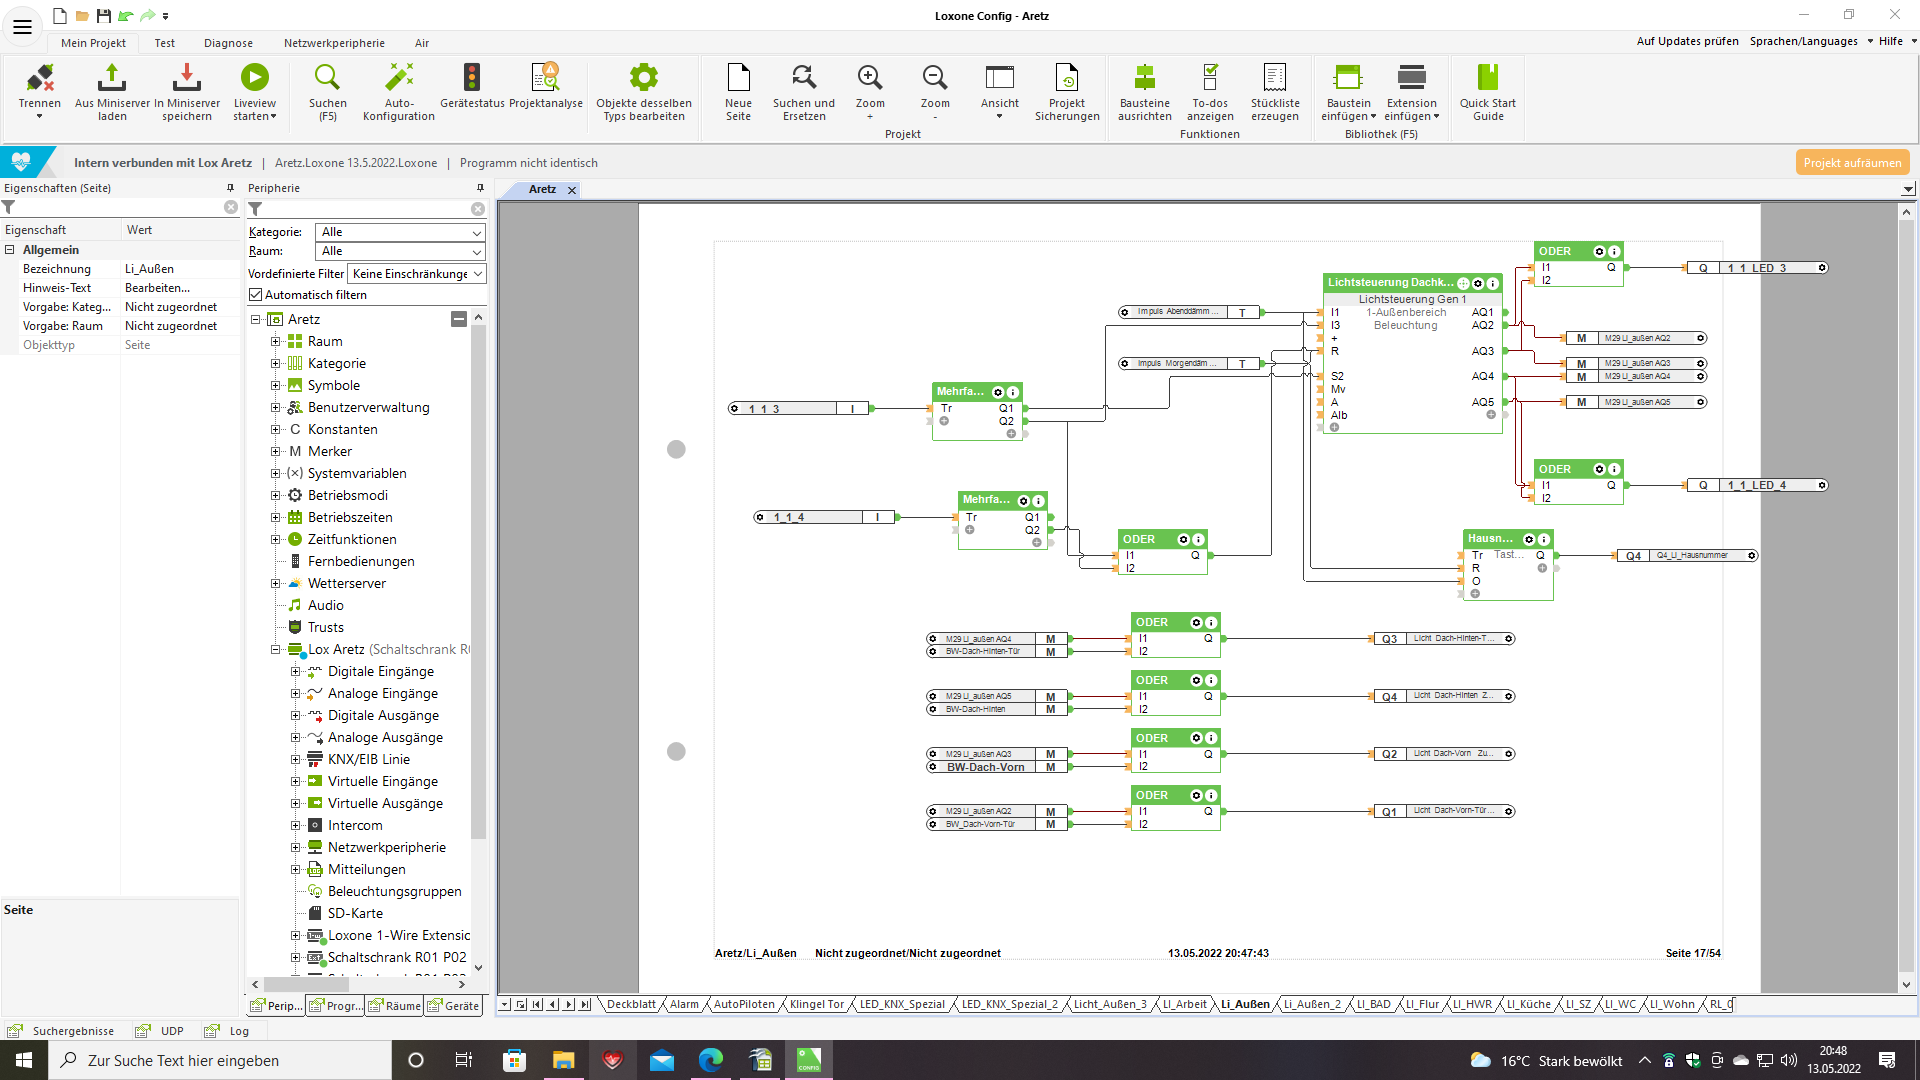
Task: Collapse the Allgemein properties section
Action: [10, 250]
